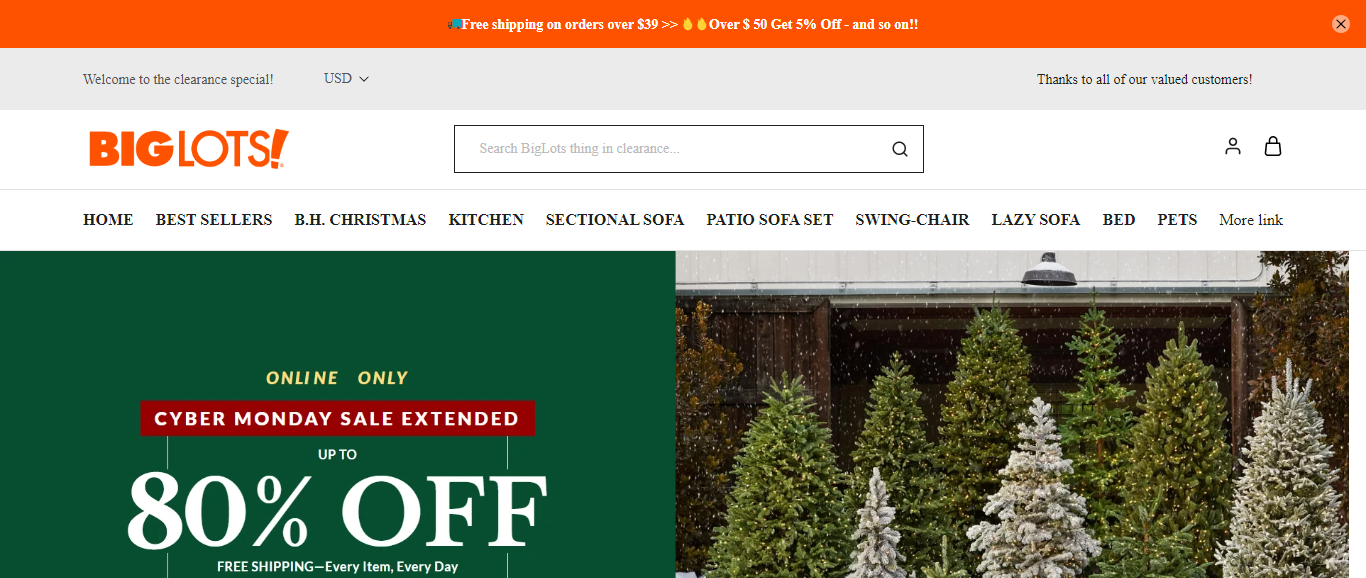Open the user account icon
Screen dimensions: 1366x578
coord(1233,147)
